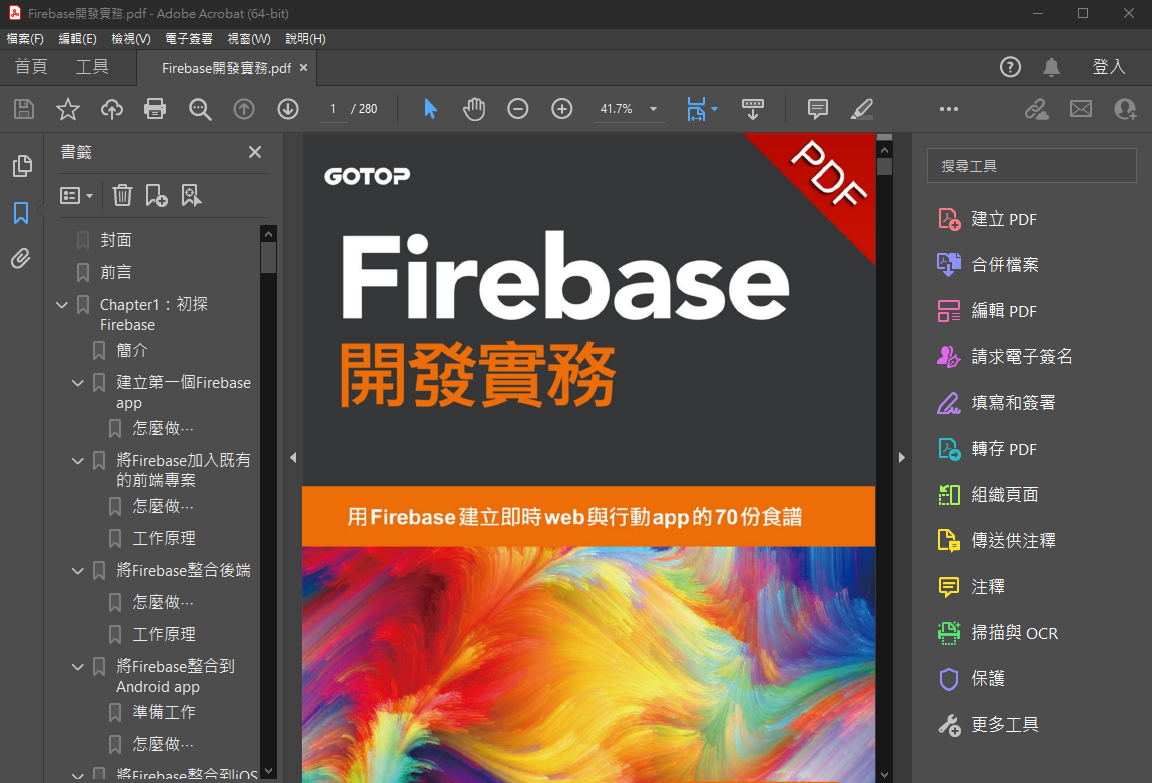Viewport: 1152px width, 783px height.
Task: Open the zoom percentage dropdown
Action: (x=653, y=109)
